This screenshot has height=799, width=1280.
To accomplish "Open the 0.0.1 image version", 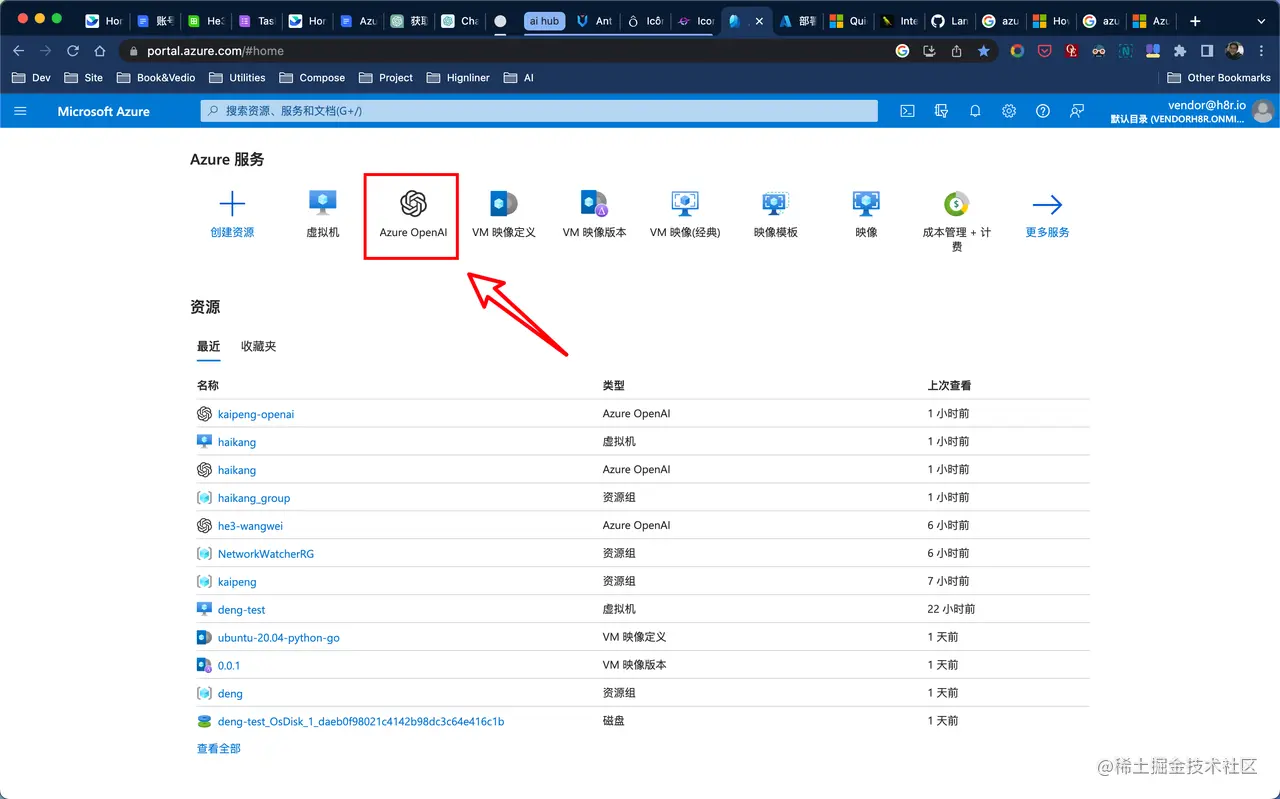I will (229, 666).
